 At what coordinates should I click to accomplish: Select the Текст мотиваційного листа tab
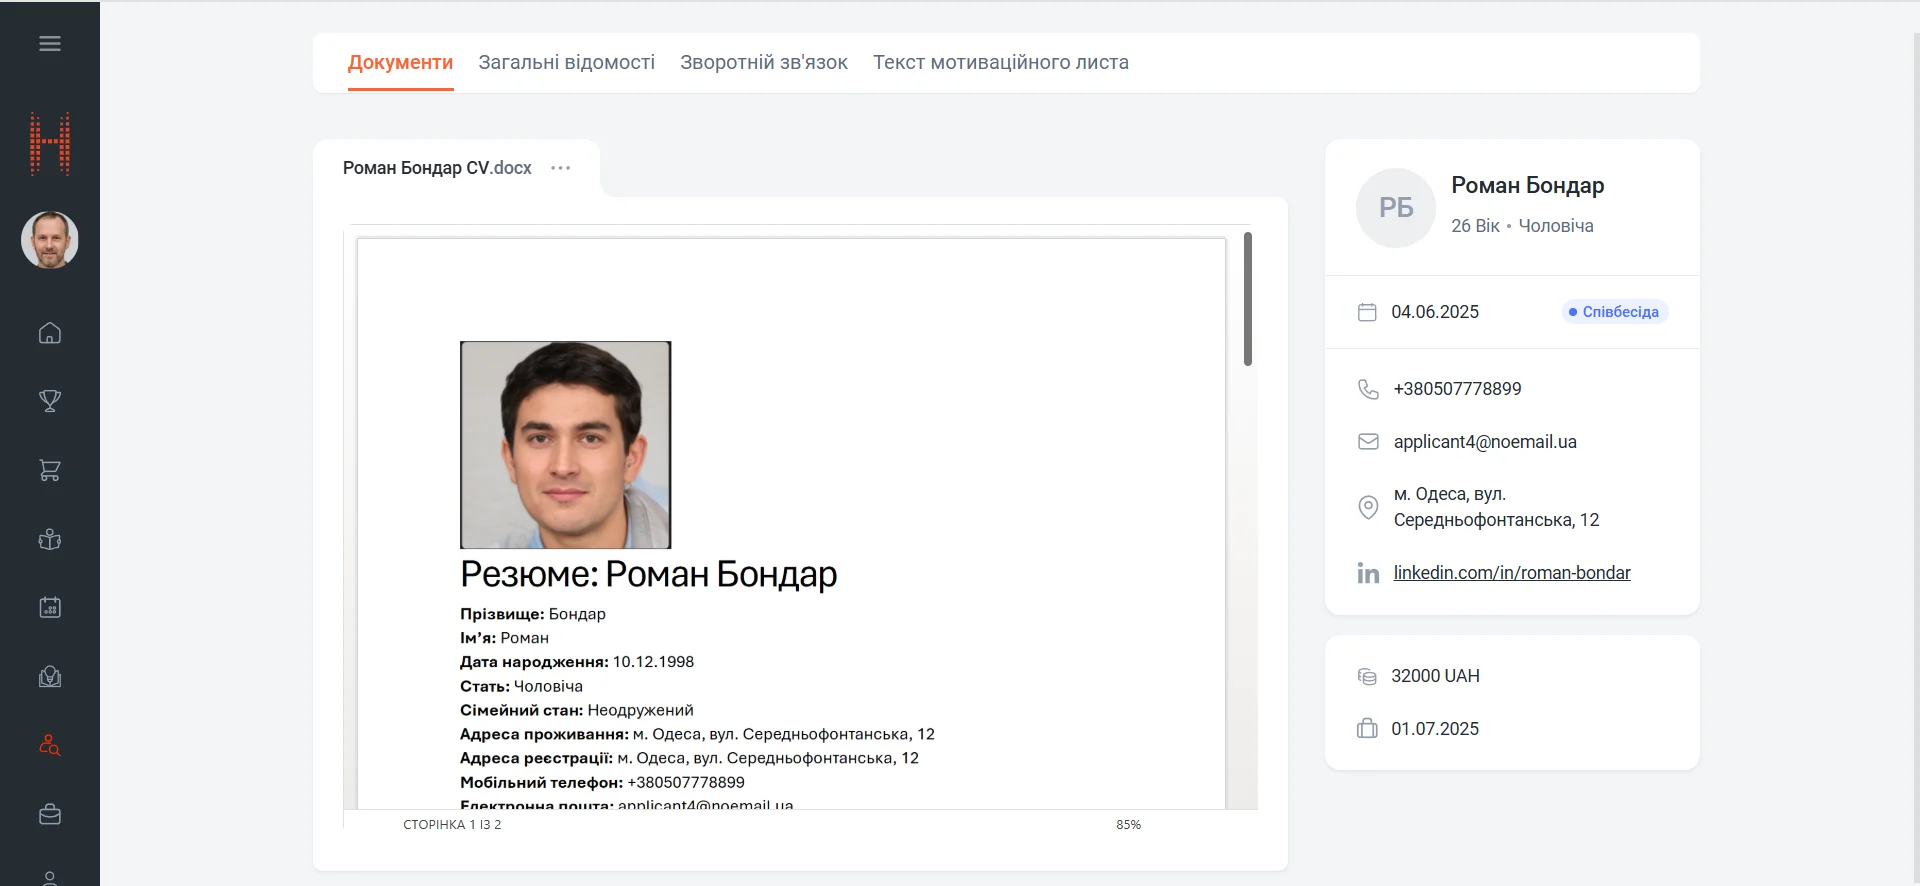pyautogui.click(x=1000, y=63)
